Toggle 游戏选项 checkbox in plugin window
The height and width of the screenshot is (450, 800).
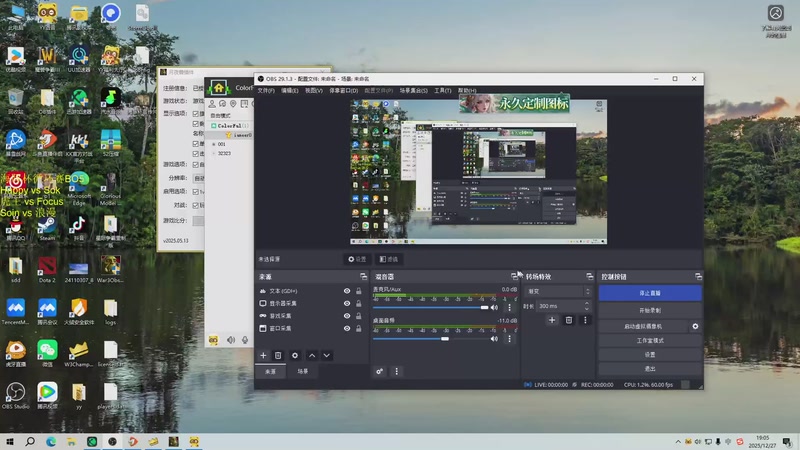tap(195, 164)
